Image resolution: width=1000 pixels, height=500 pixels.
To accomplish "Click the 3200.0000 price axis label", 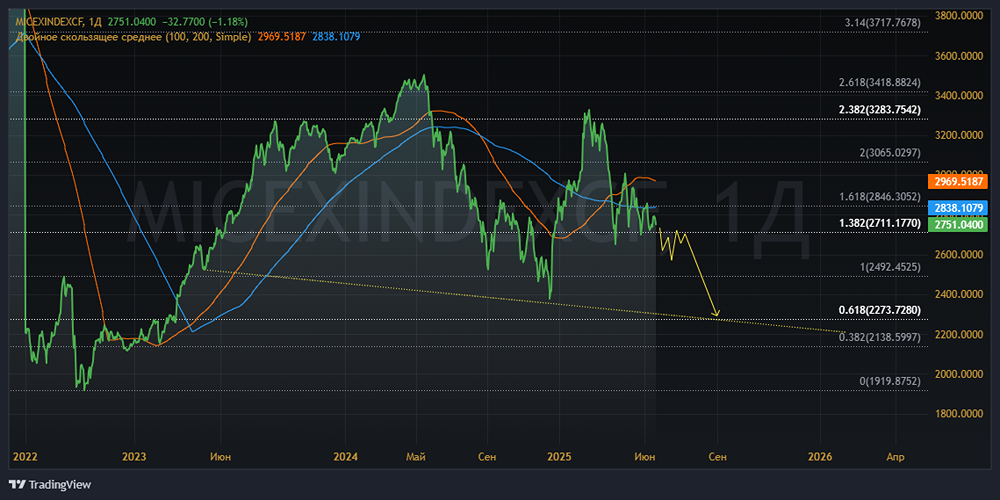I will pyautogui.click(x=958, y=135).
